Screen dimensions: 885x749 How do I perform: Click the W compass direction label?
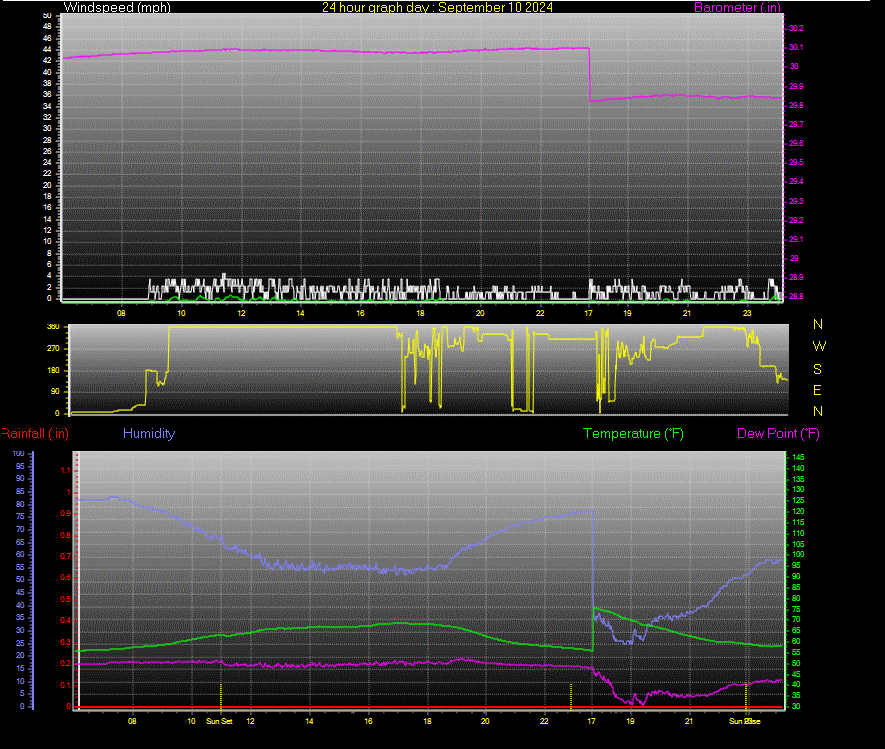click(819, 346)
